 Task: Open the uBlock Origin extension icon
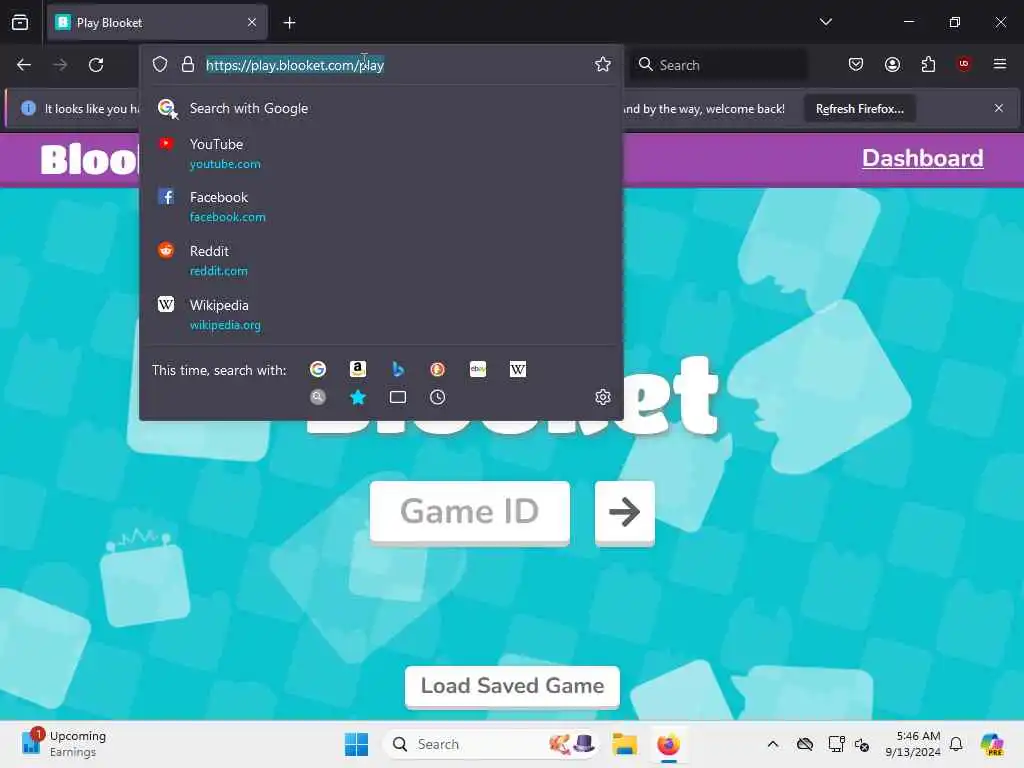(x=964, y=64)
